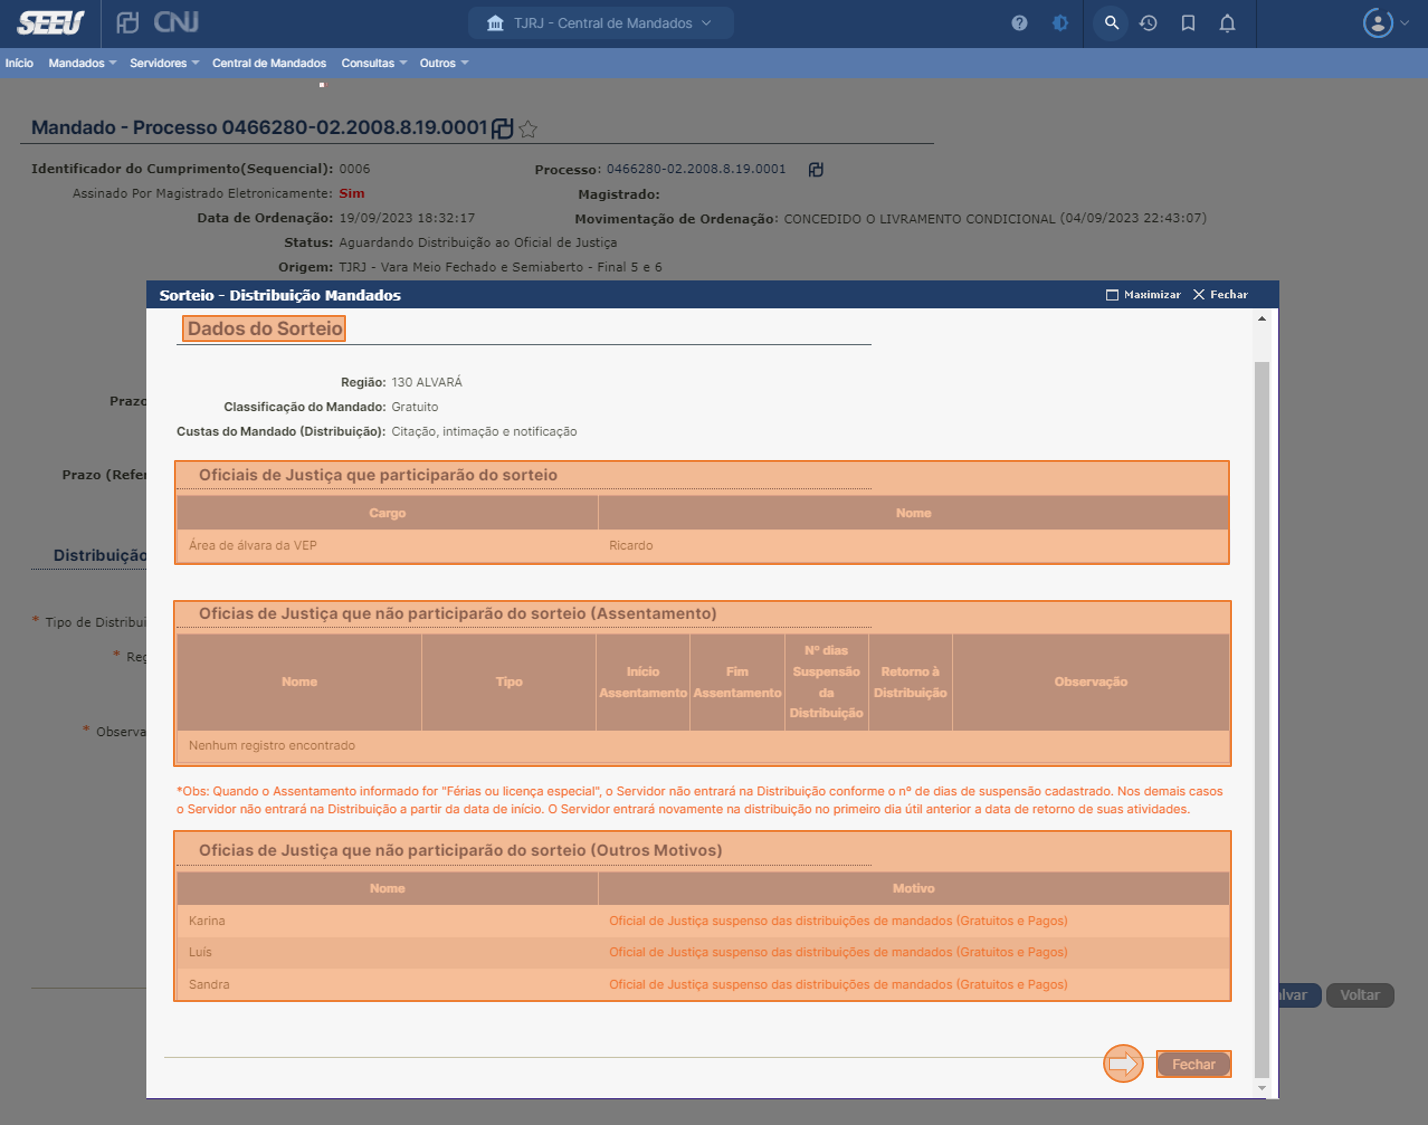Click the dialog vertical scrollbar thumb
Image resolution: width=1428 pixels, height=1125 pixels.
tap(1262, 720)
